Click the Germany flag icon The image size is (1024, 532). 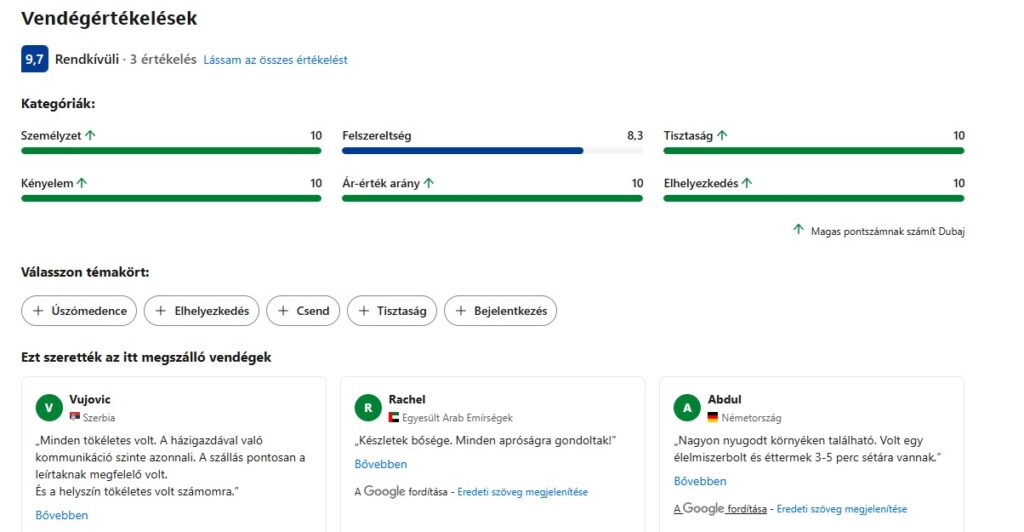tap(713, 417)
